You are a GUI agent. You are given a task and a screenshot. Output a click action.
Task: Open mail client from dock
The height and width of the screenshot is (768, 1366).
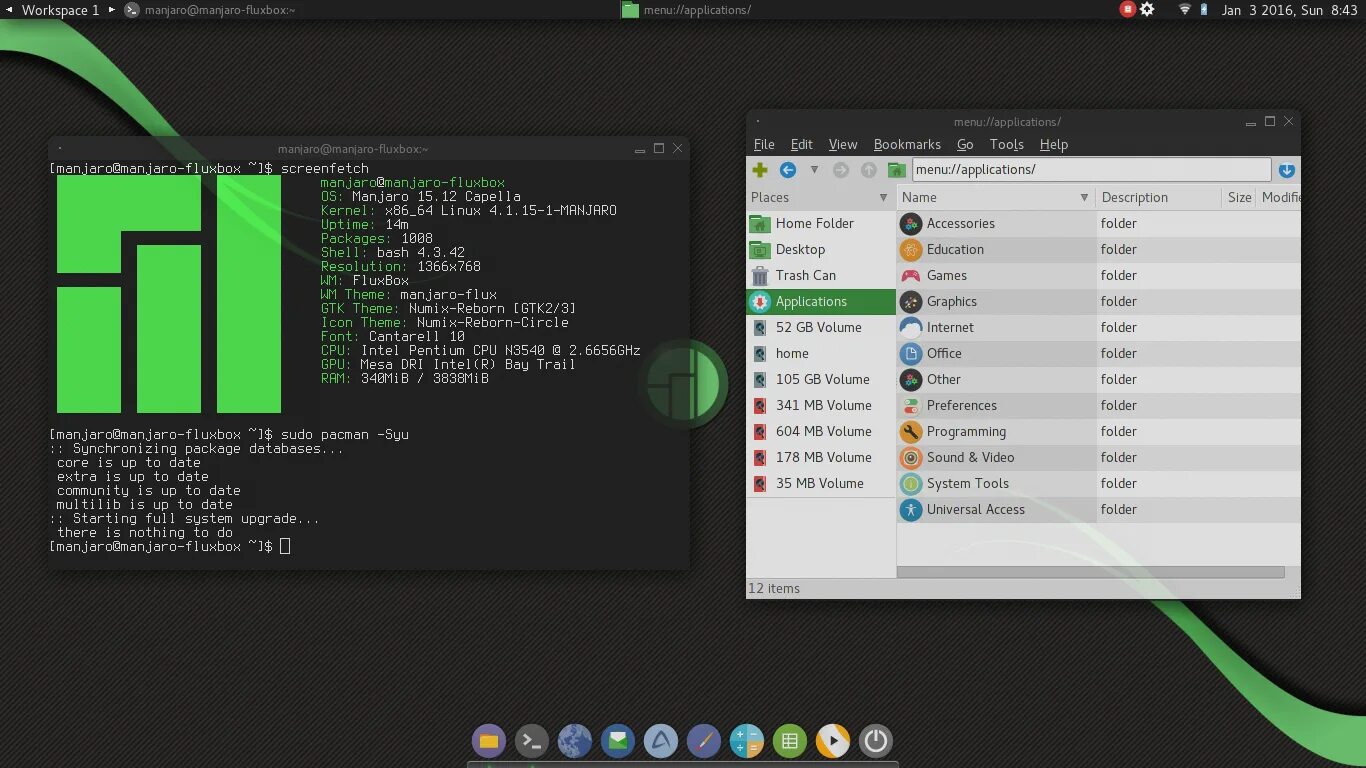pos(618,741)
